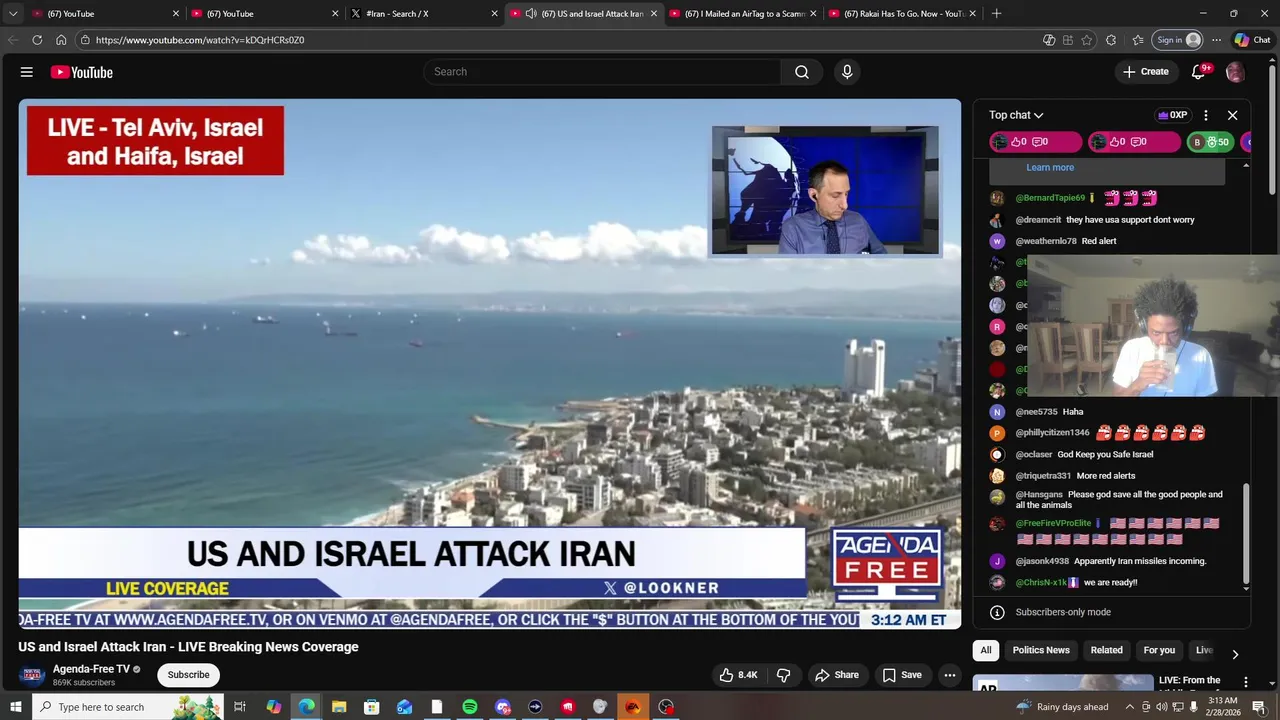The image size is (1280, 720).
Task: Start voice search with the microphone icon
Action: coord(847,72)
